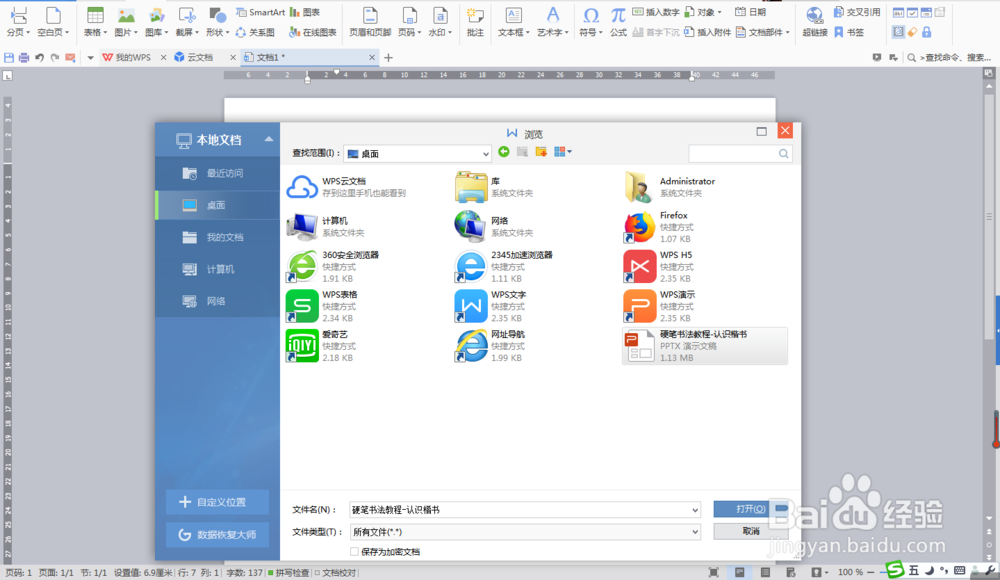1000x580 pixels.
Task: Switch to the 我的WPS tab
Action: (134, 57)
